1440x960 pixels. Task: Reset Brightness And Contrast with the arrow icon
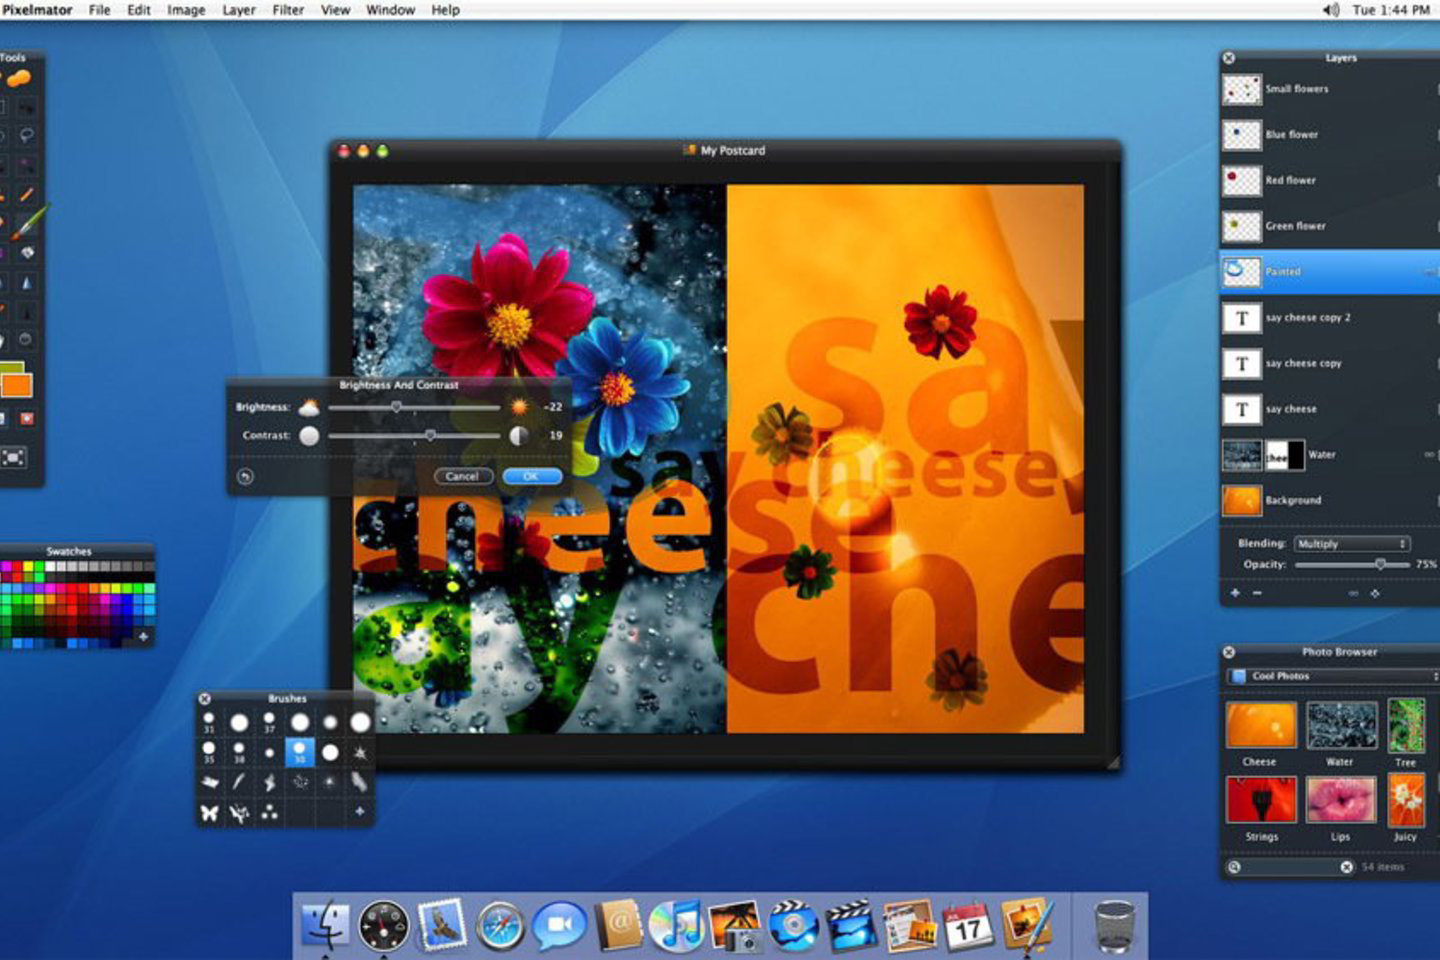[x=245, y=477]
